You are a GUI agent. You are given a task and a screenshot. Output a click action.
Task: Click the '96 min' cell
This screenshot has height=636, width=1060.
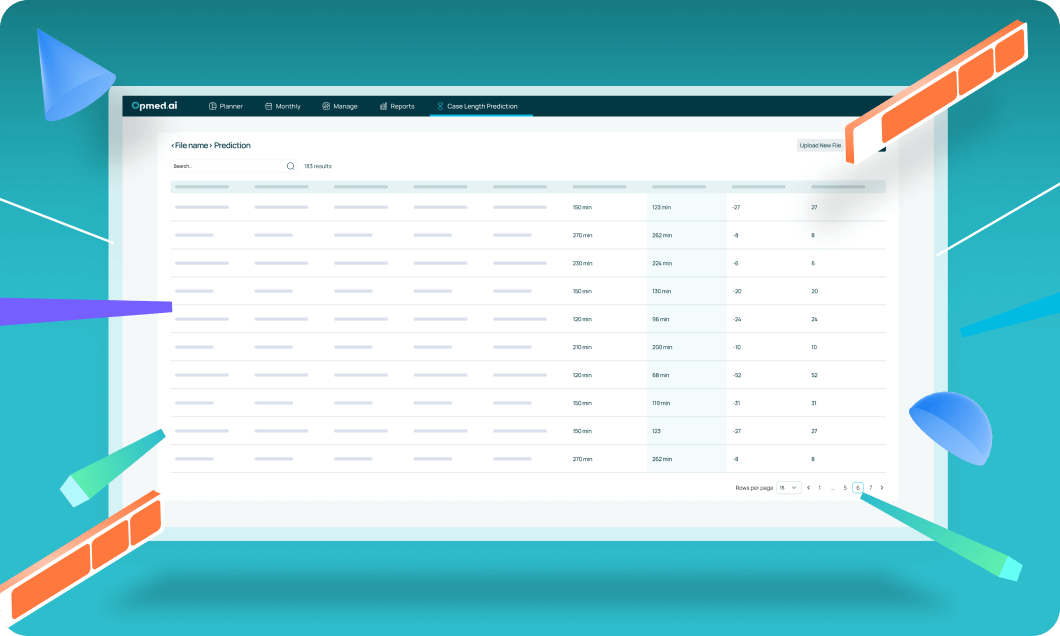(x=660, y=319)
